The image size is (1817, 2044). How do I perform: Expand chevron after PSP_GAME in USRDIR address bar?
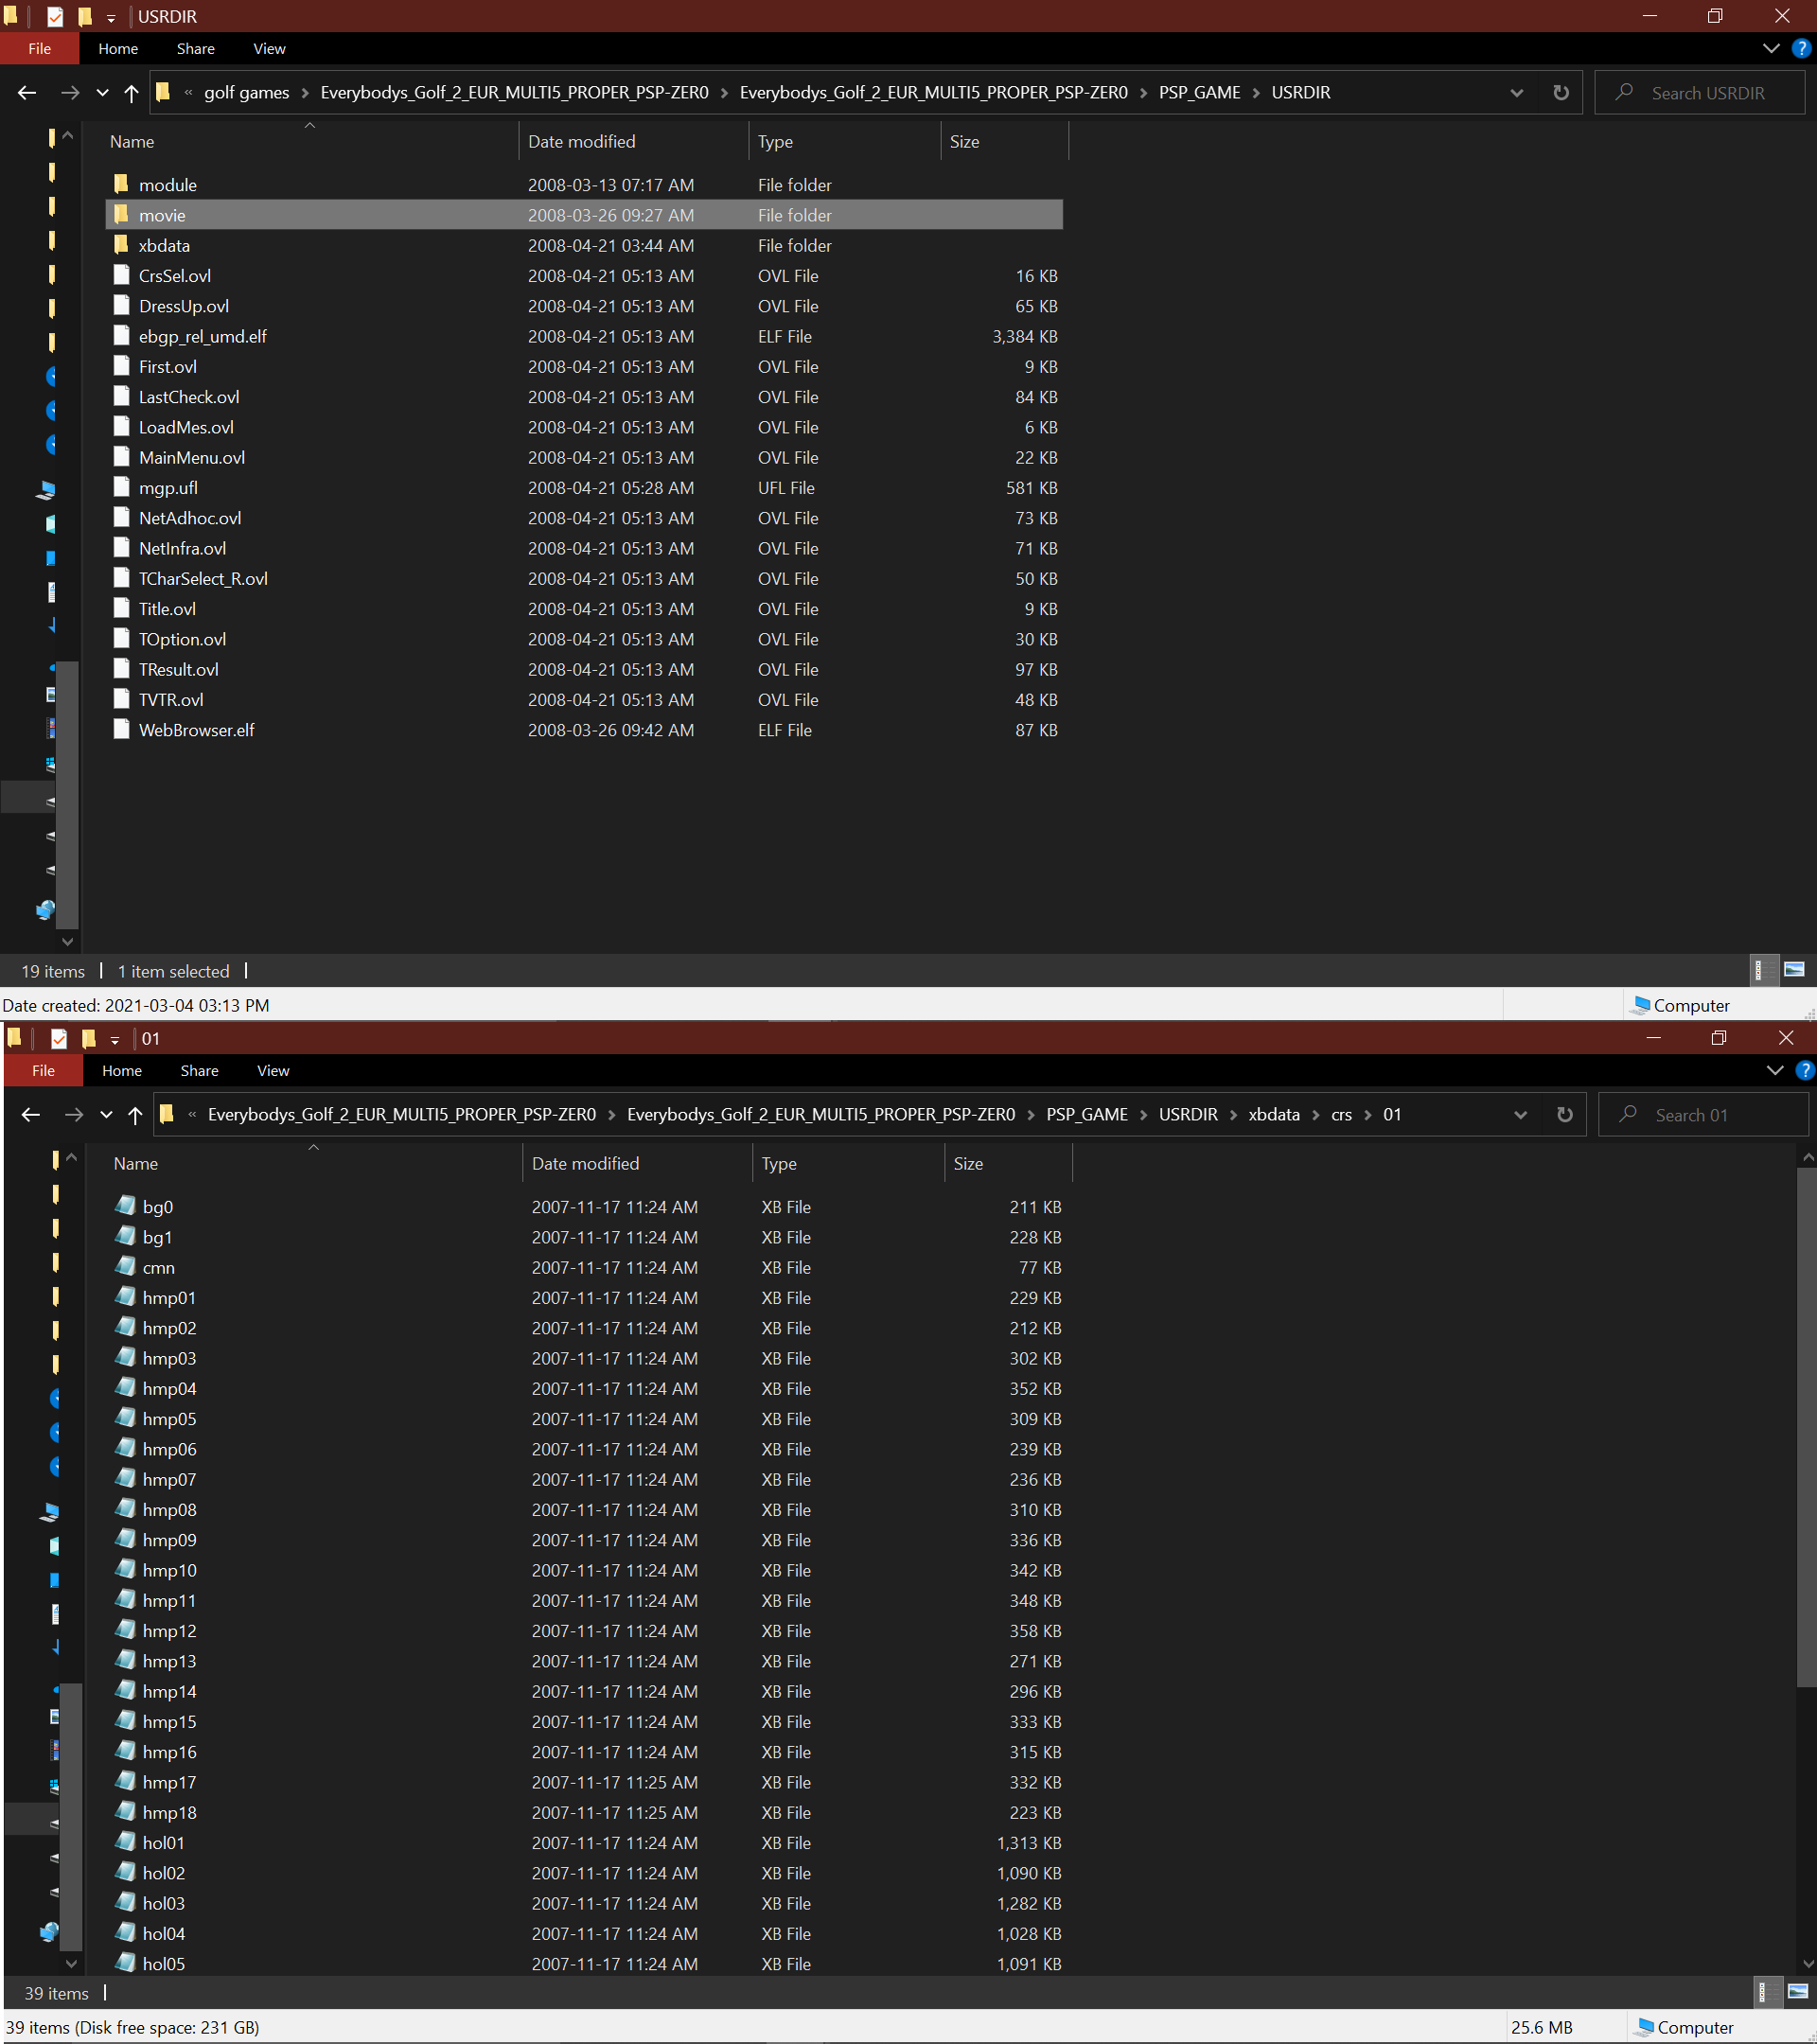pos(1256,93)
